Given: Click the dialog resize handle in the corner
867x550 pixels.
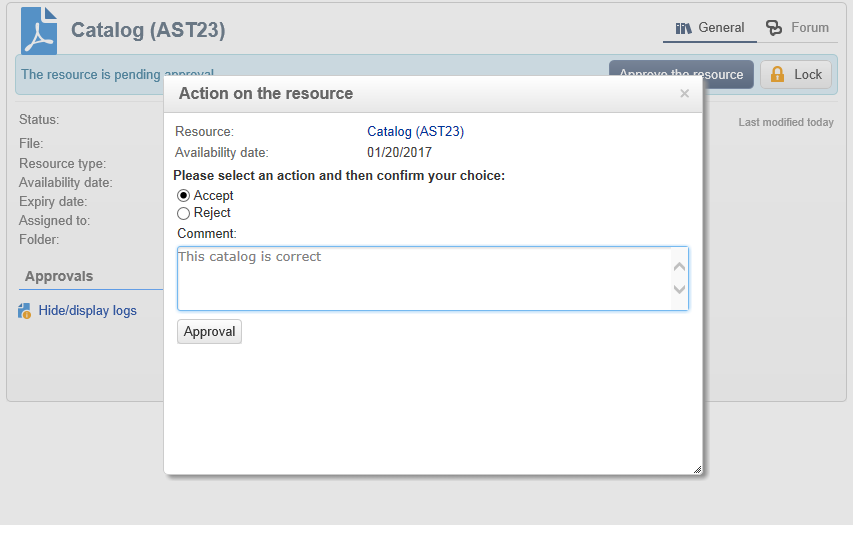Looking at the screenshot, I should coord(697,468).
